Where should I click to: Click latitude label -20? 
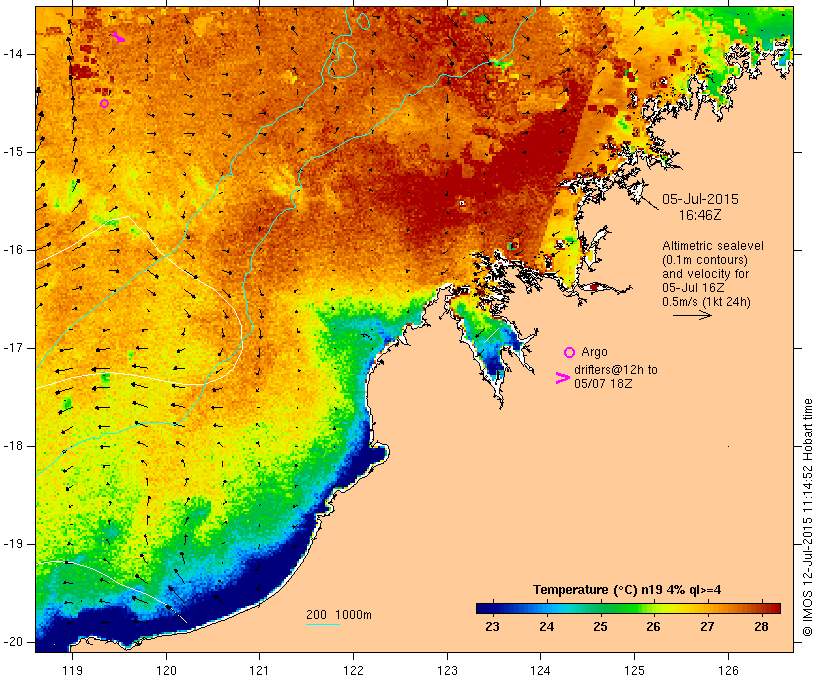[12, 642]
